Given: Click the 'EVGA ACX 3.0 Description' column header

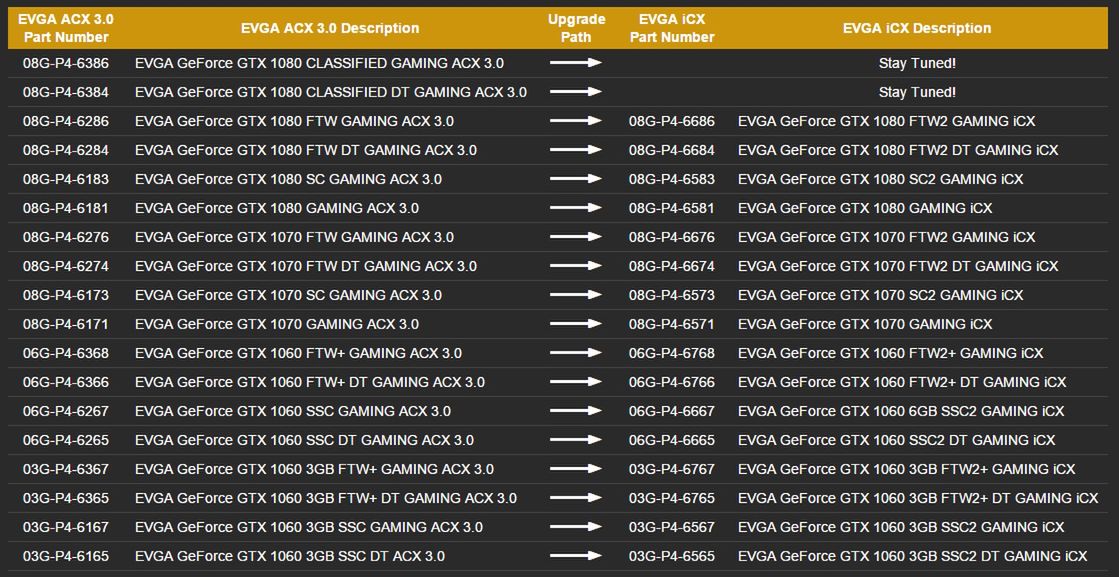Looking at the screenshot, I should pos(330,29).
